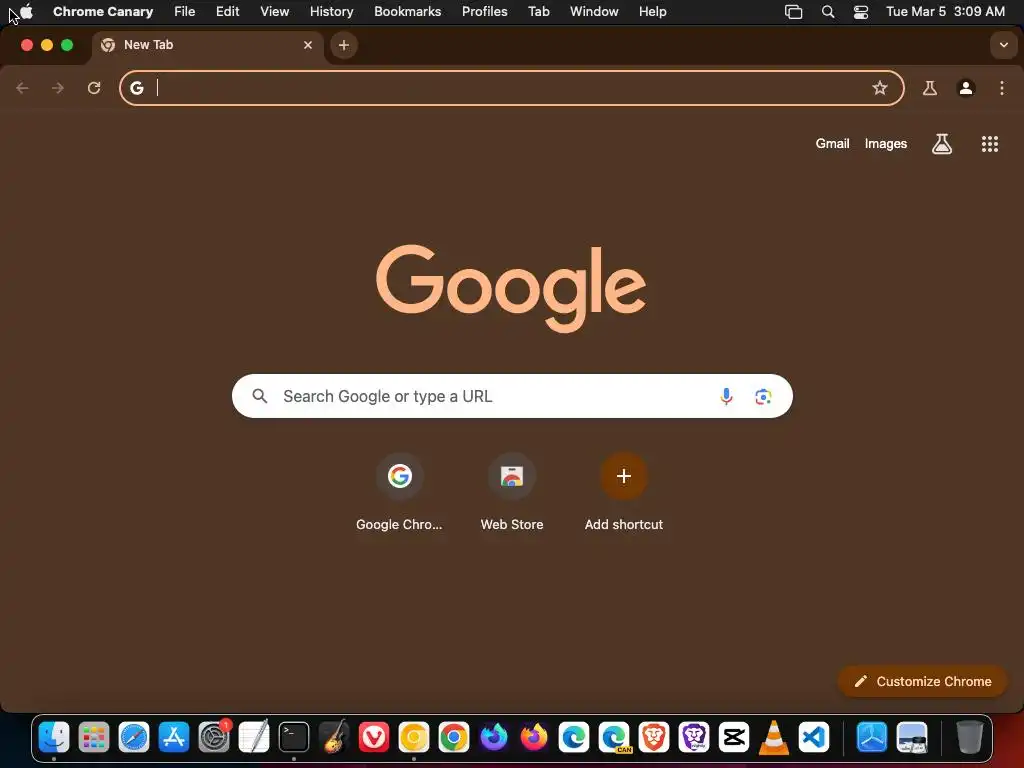Search by image with Google Lens icon
This screenshot has width=1024, height=768.
(763, 396)
